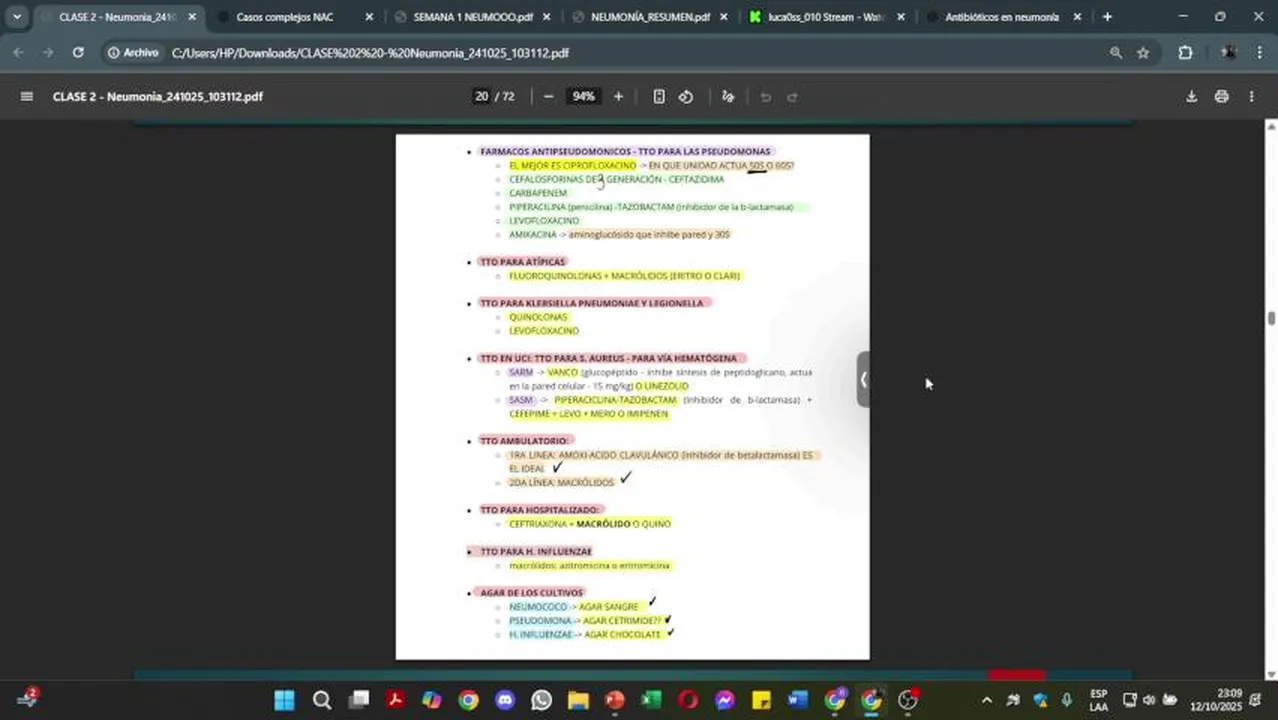Open browser extensions puzzle icon
The image size is (1278, 720).
[1185, 53]
